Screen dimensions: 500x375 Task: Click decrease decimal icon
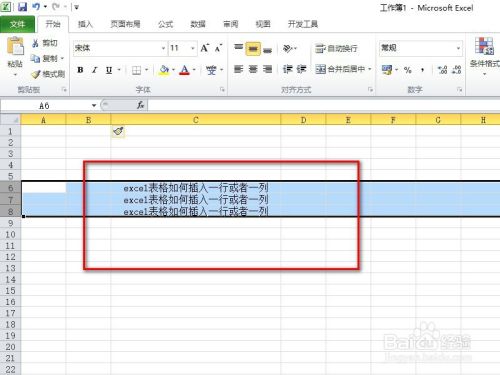[457, 70]
